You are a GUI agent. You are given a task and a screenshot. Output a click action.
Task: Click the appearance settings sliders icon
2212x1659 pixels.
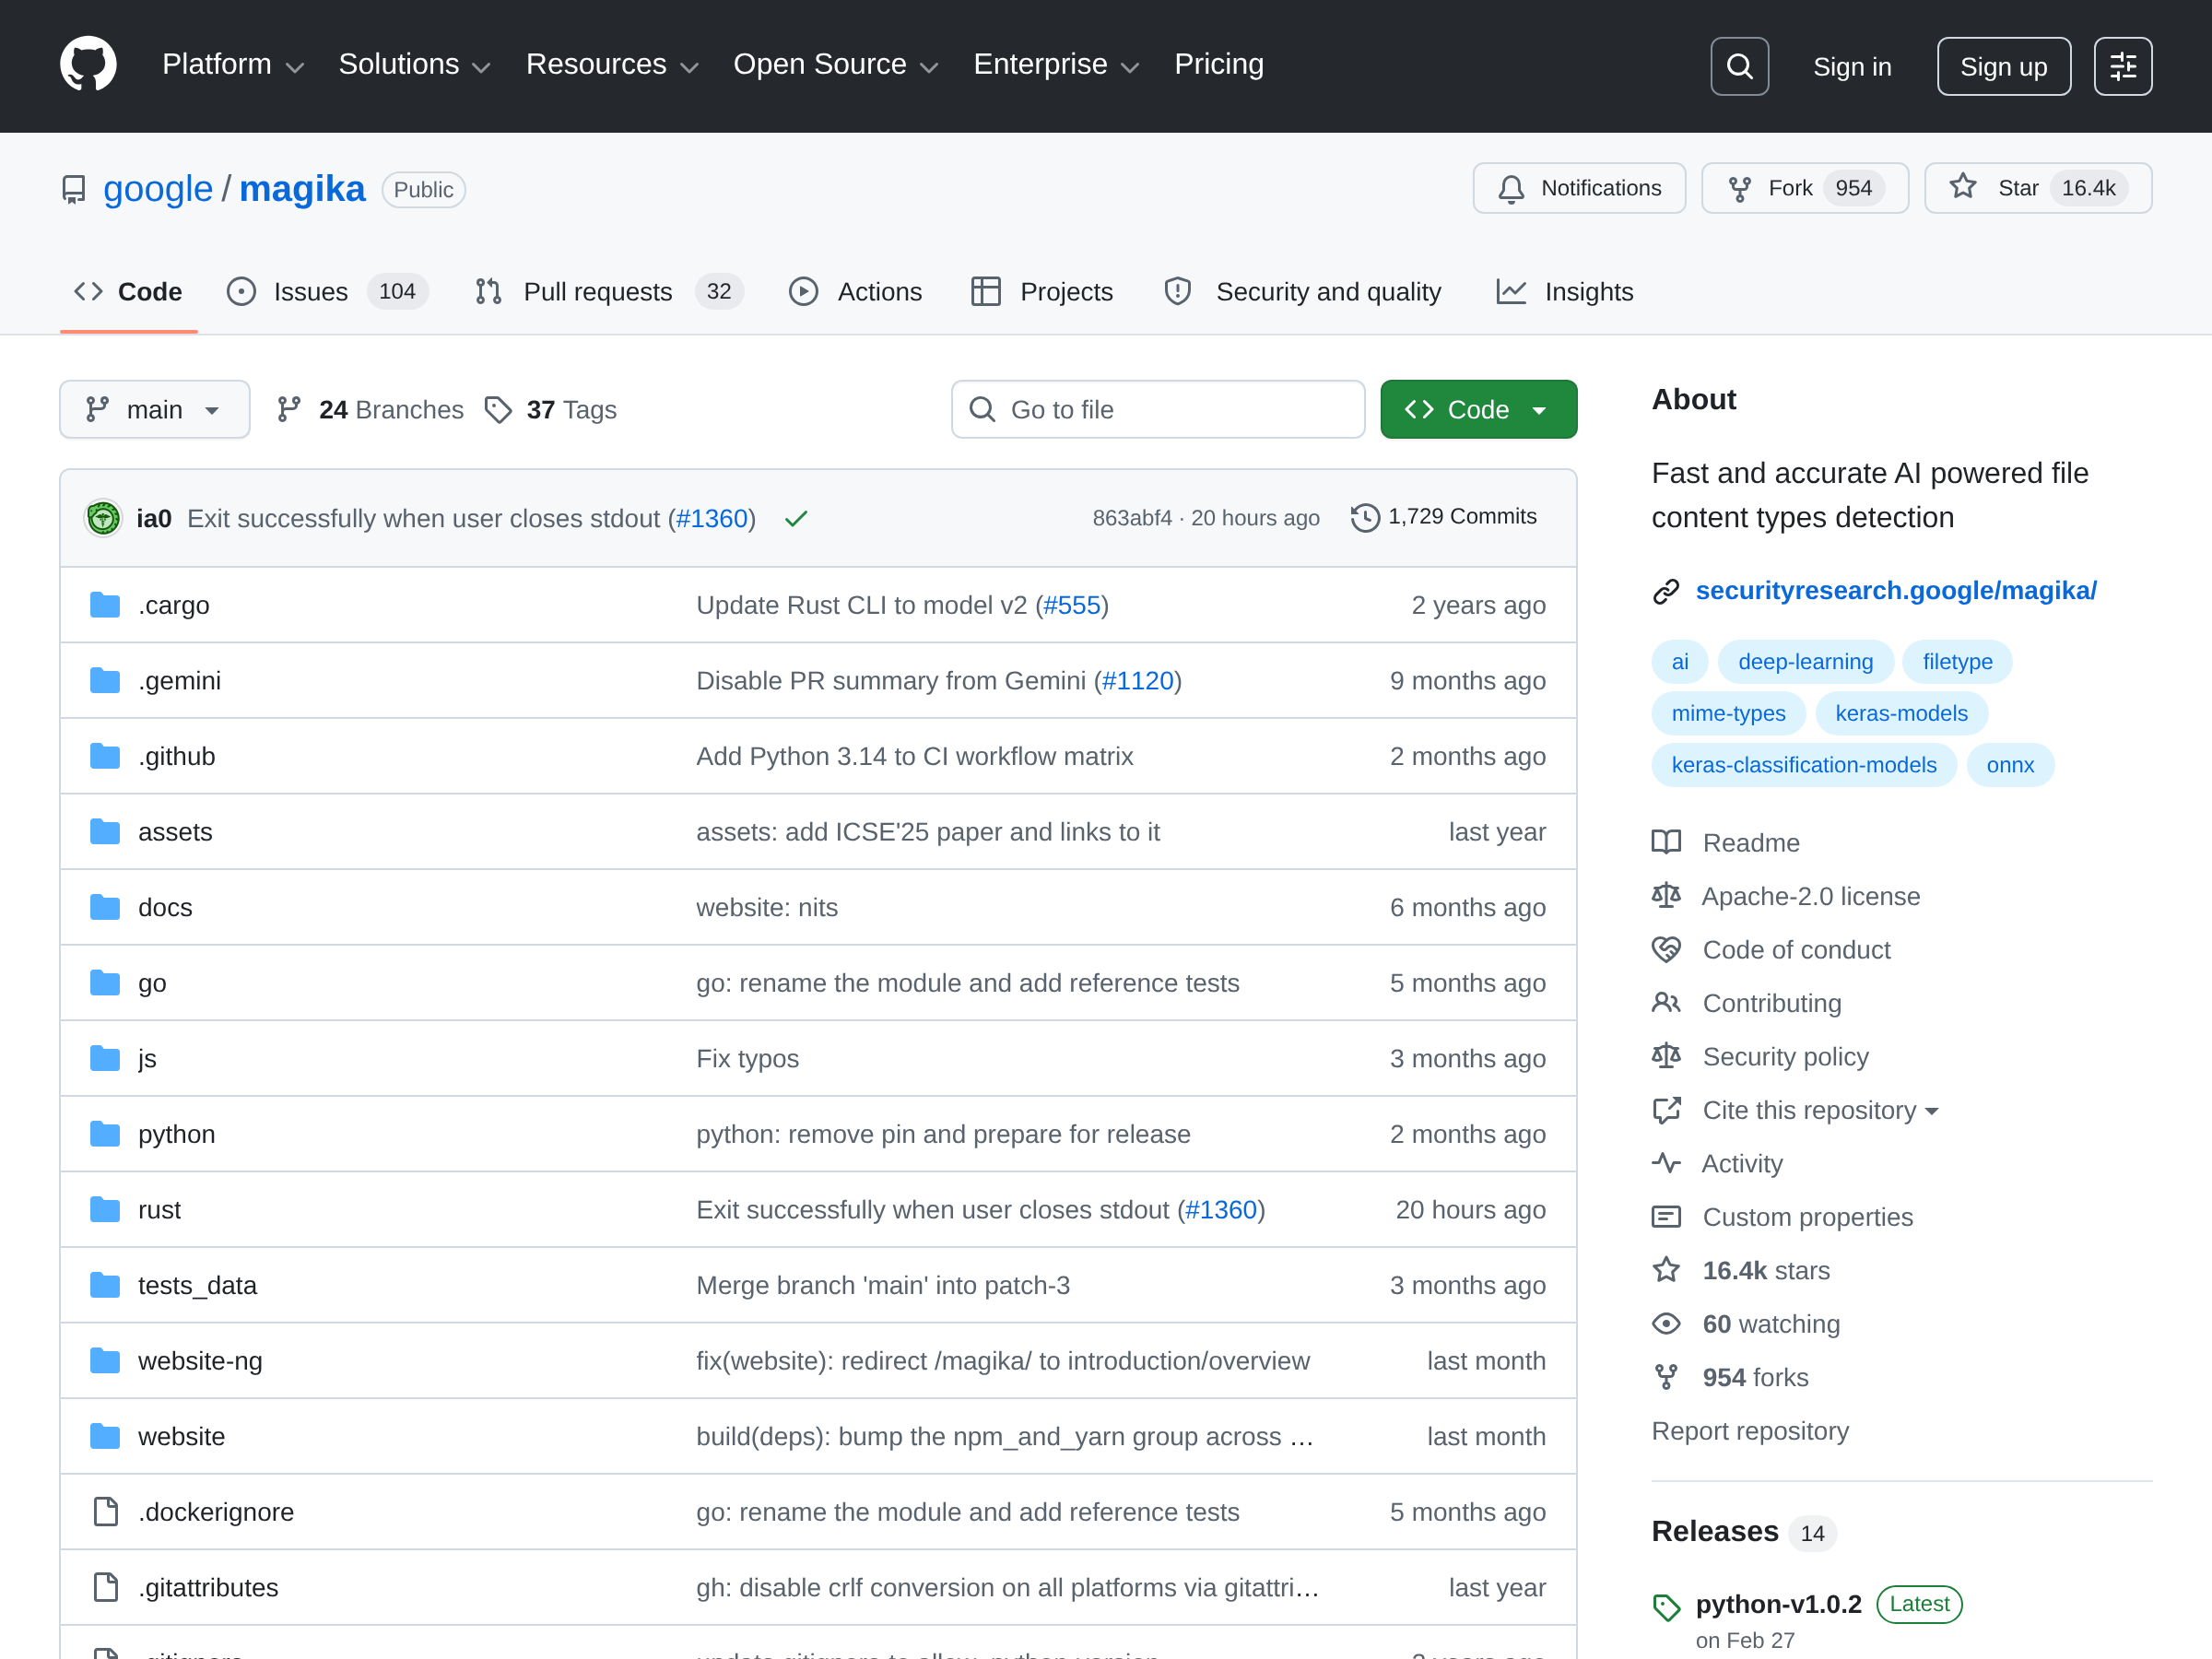(x=2122, y=67)
